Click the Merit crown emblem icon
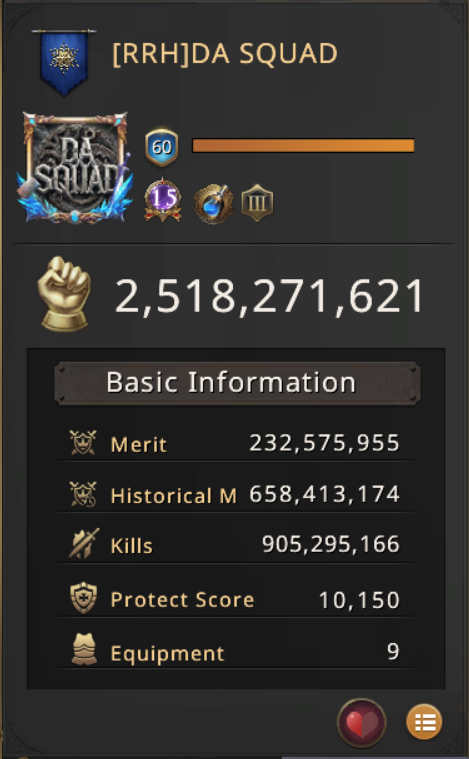 [83, 442]
